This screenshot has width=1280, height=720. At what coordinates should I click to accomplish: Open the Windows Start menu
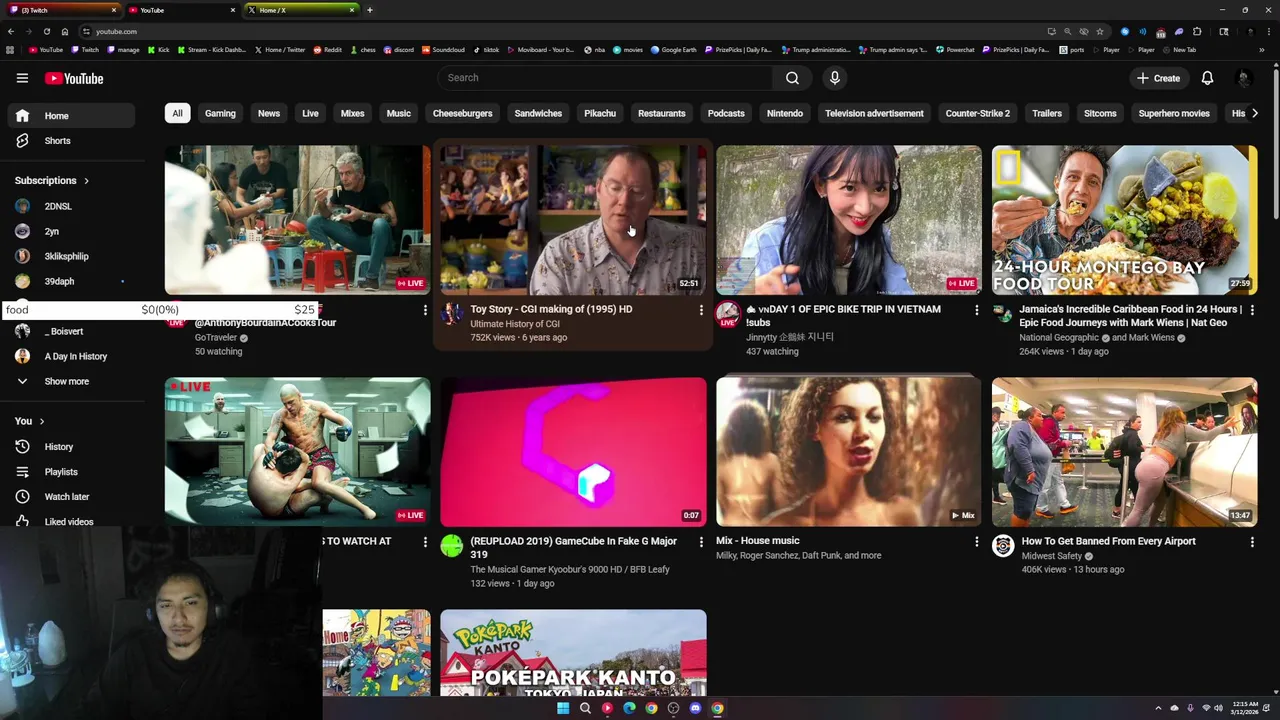(563, 708)
